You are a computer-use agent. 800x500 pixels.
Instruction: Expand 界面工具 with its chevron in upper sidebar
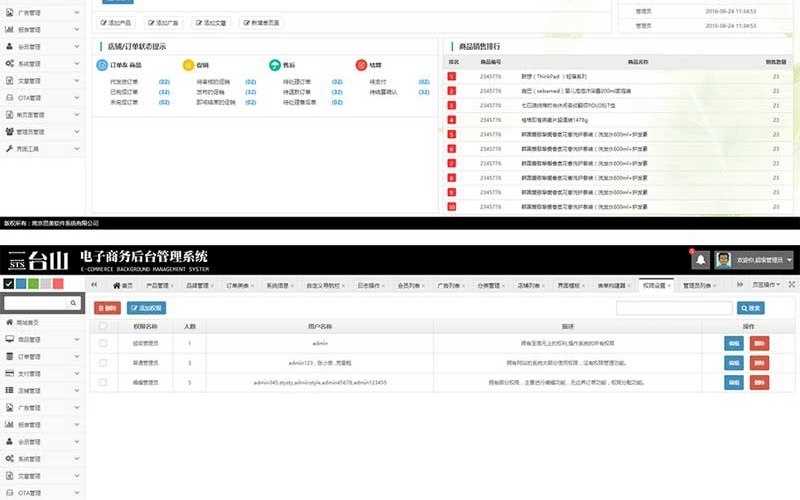pyautogui.click(x=77, y=148)
